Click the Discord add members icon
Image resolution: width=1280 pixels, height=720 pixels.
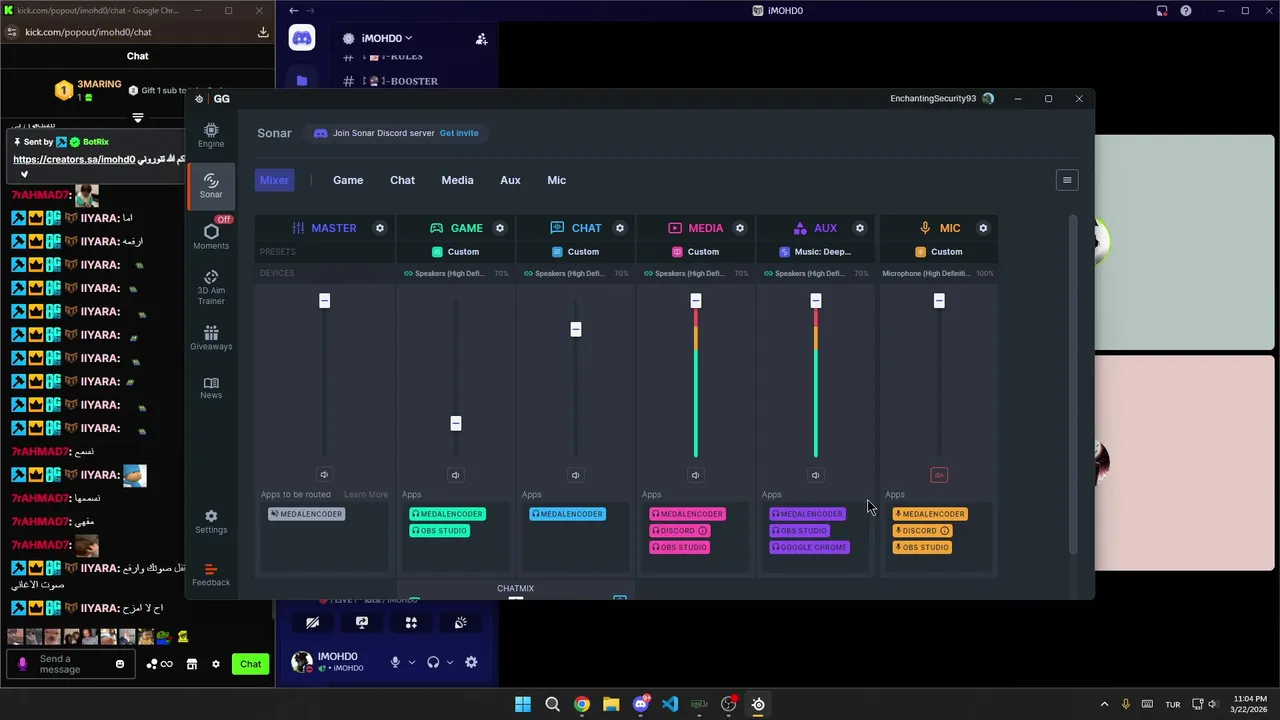(x=481, y=38)
